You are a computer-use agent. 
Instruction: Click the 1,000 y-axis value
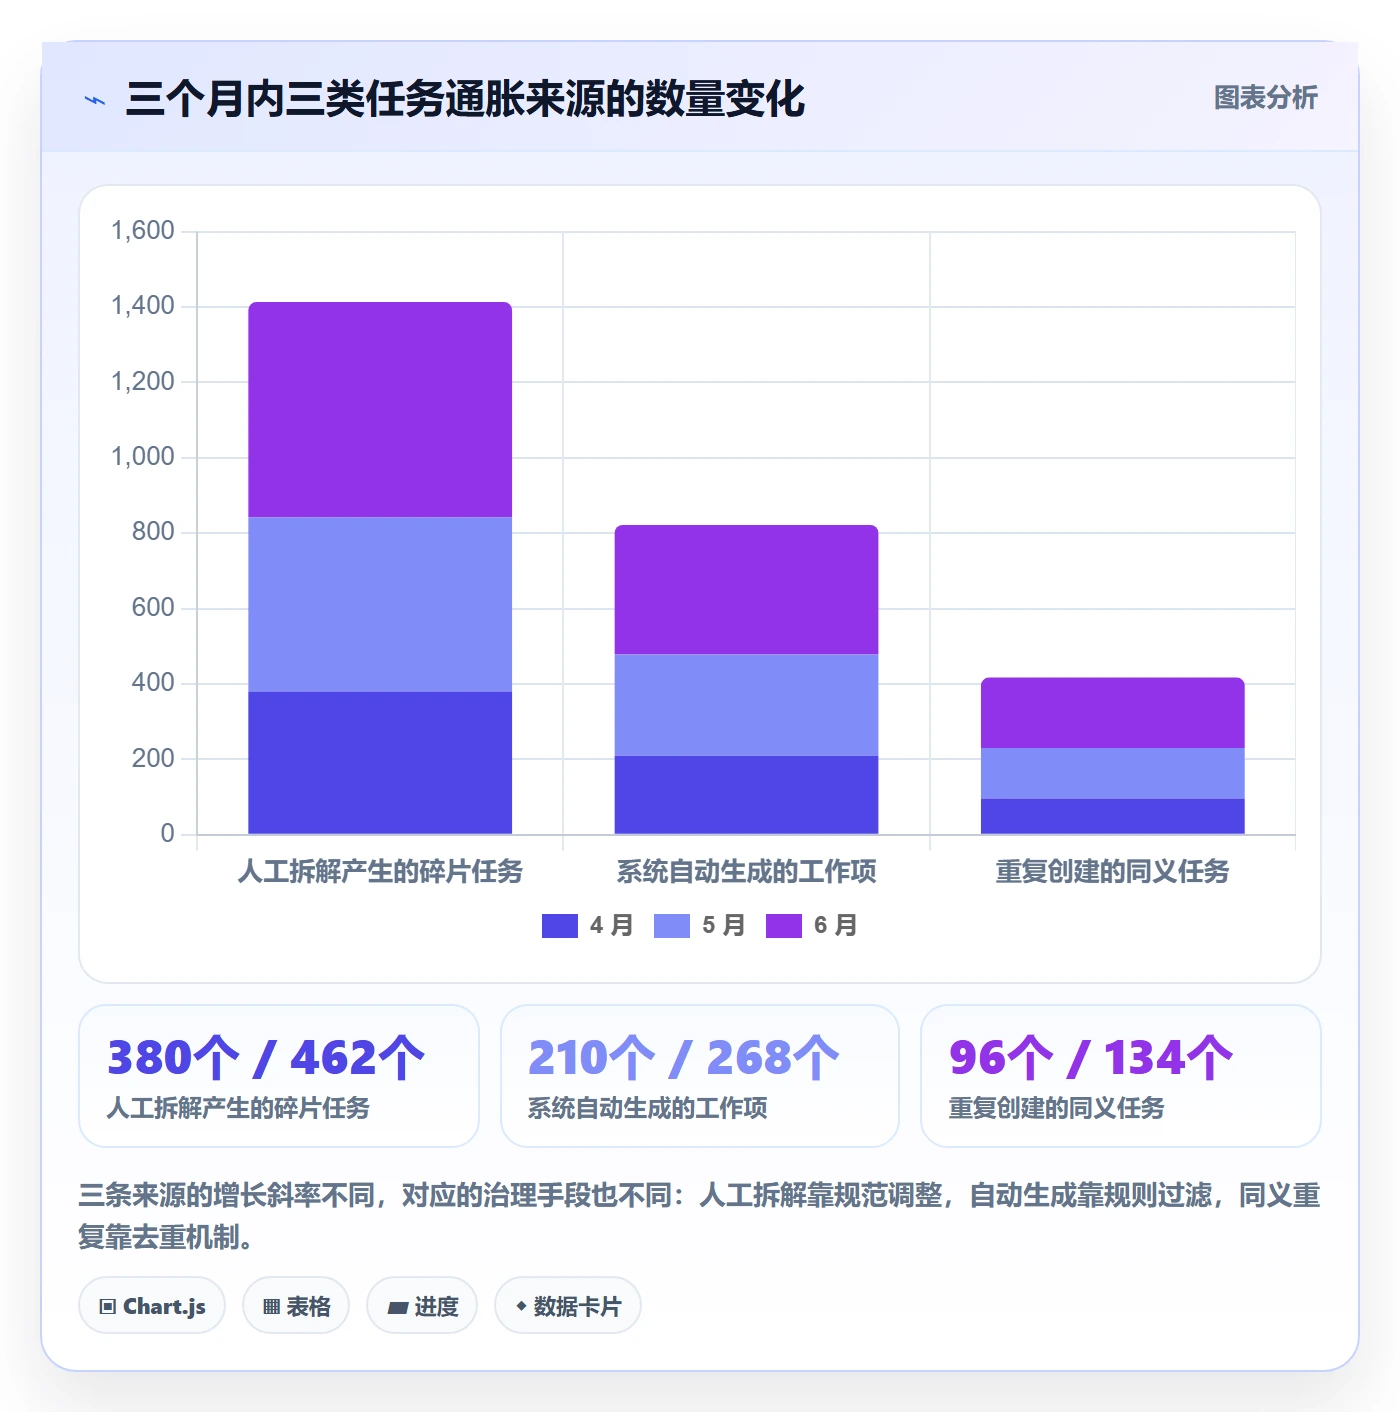tap(143, 457)
